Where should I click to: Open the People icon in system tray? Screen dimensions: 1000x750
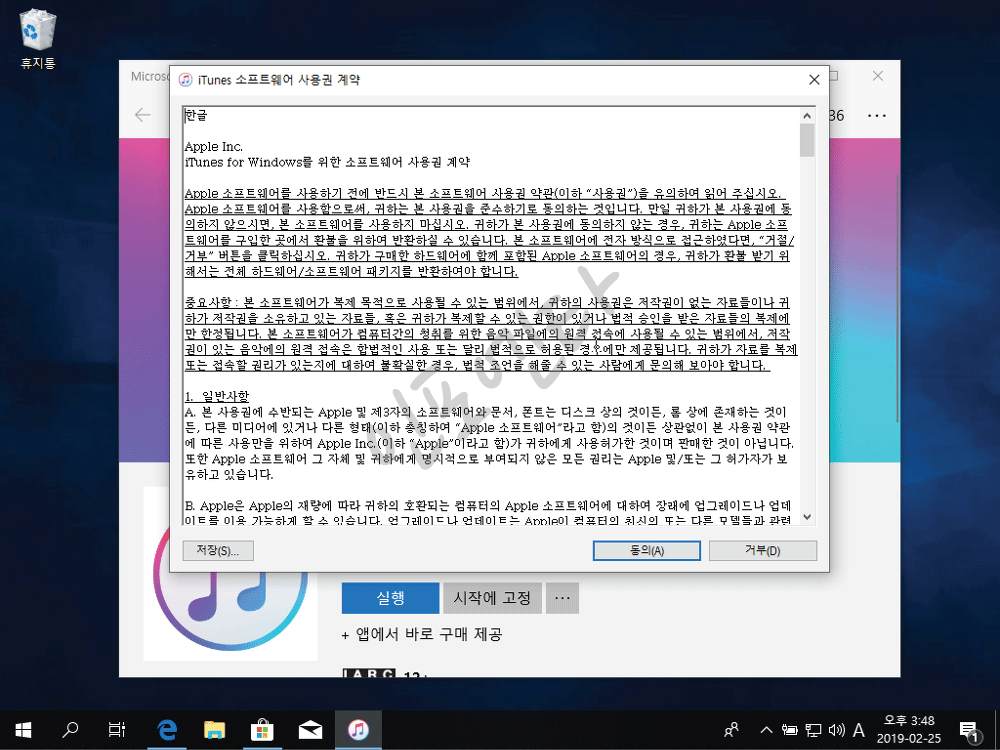732,730
